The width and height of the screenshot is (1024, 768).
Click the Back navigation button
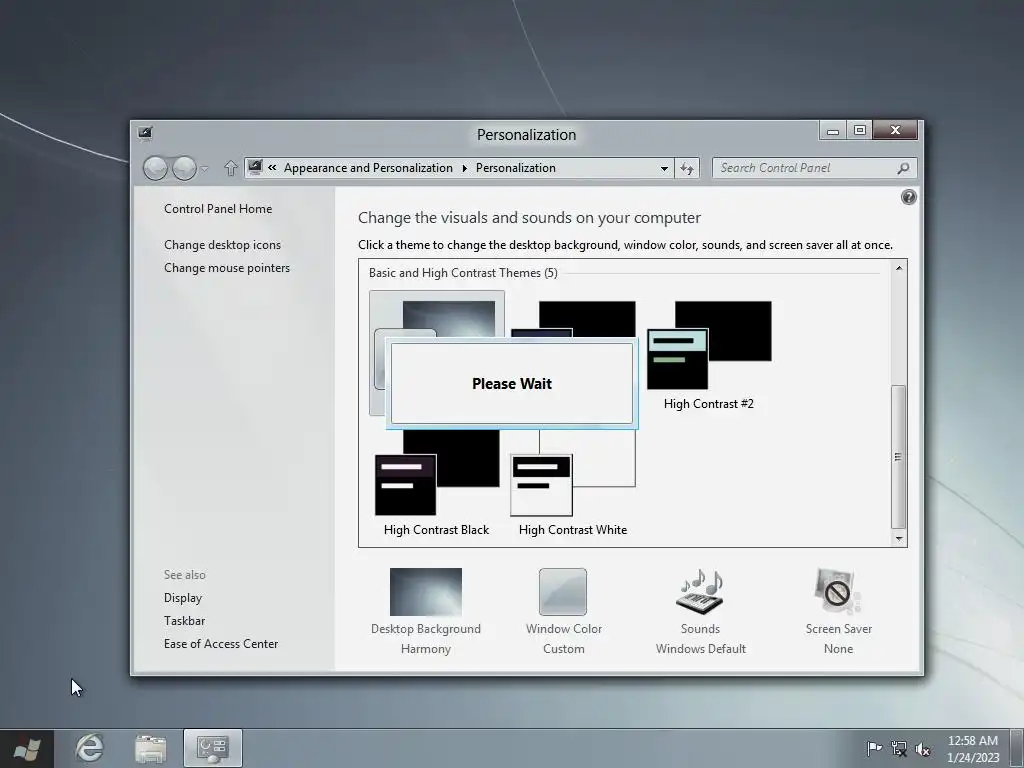click(155, 168)
